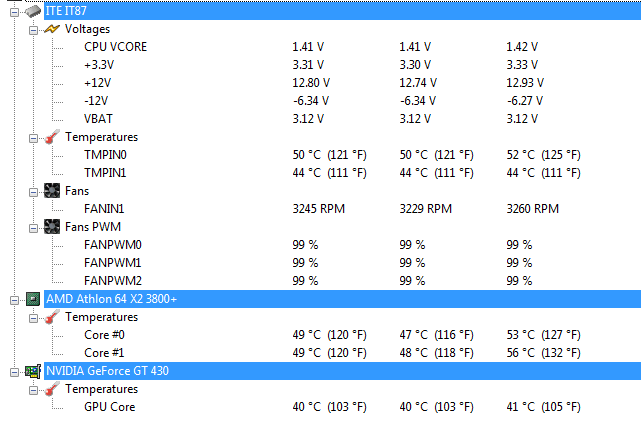Click the GPU Core current 40 °C value
Image resolution: width=641 pixels, height=430 pixels.
pyautogui.click(x=329, y=407)
